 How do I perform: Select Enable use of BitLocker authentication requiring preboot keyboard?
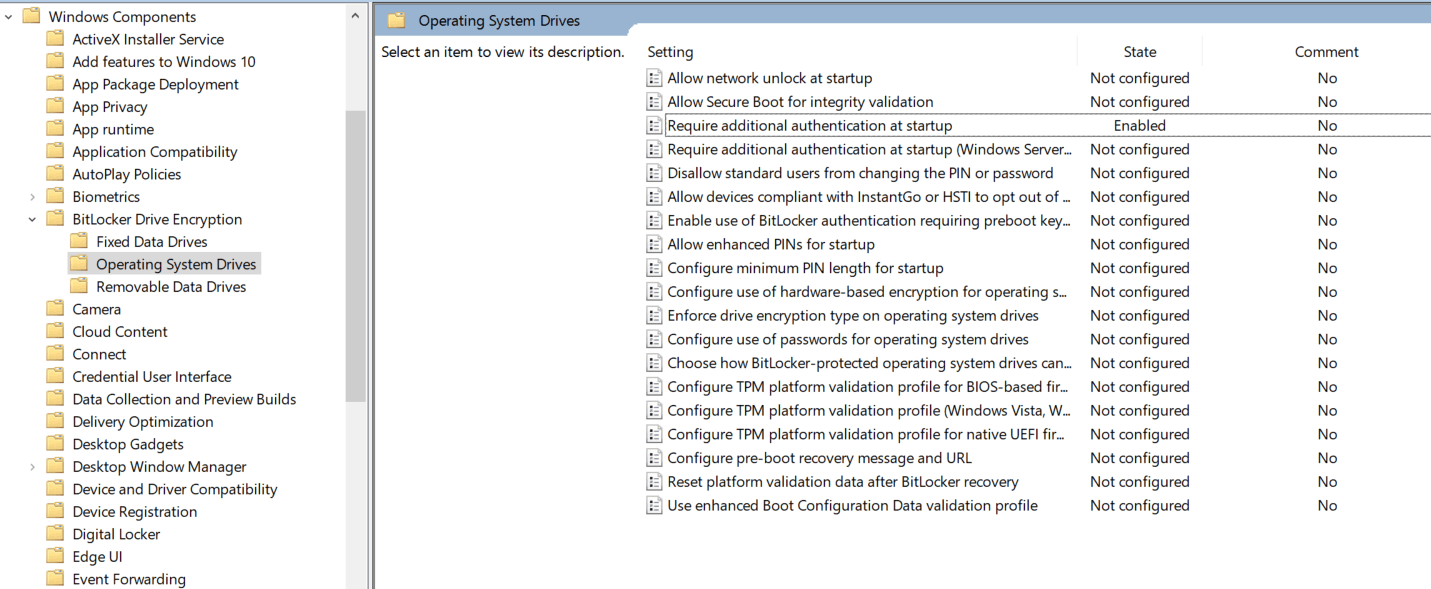[869, 221]
